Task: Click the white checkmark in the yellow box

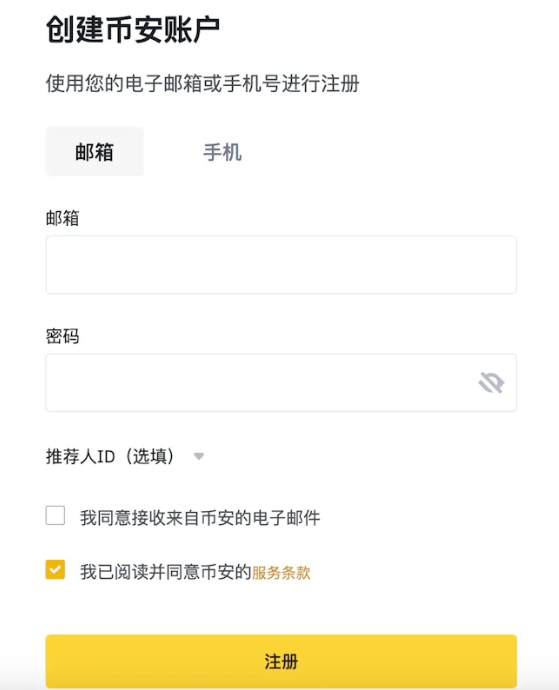Action: point(55,570)
